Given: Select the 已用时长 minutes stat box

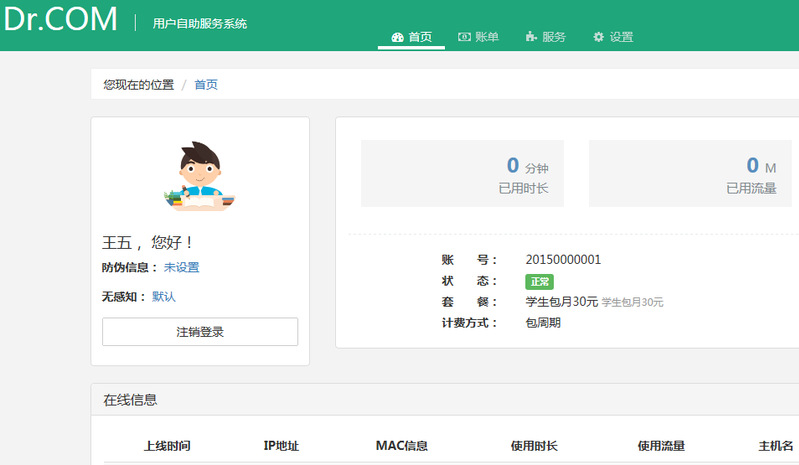Looking at the screenshot, I should (x=462, y=173).
